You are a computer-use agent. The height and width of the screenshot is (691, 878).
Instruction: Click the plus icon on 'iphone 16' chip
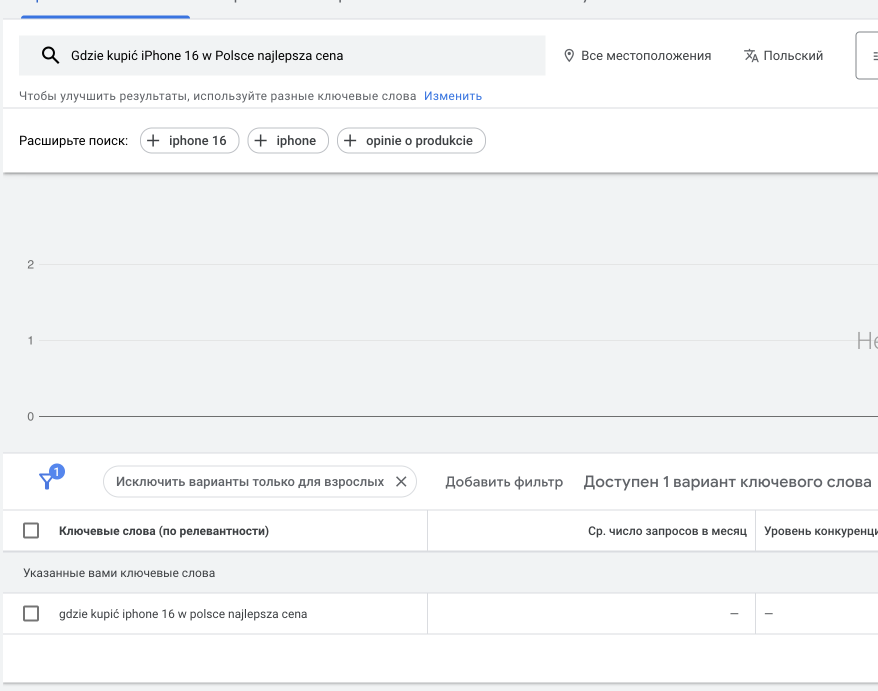[153, 141]
